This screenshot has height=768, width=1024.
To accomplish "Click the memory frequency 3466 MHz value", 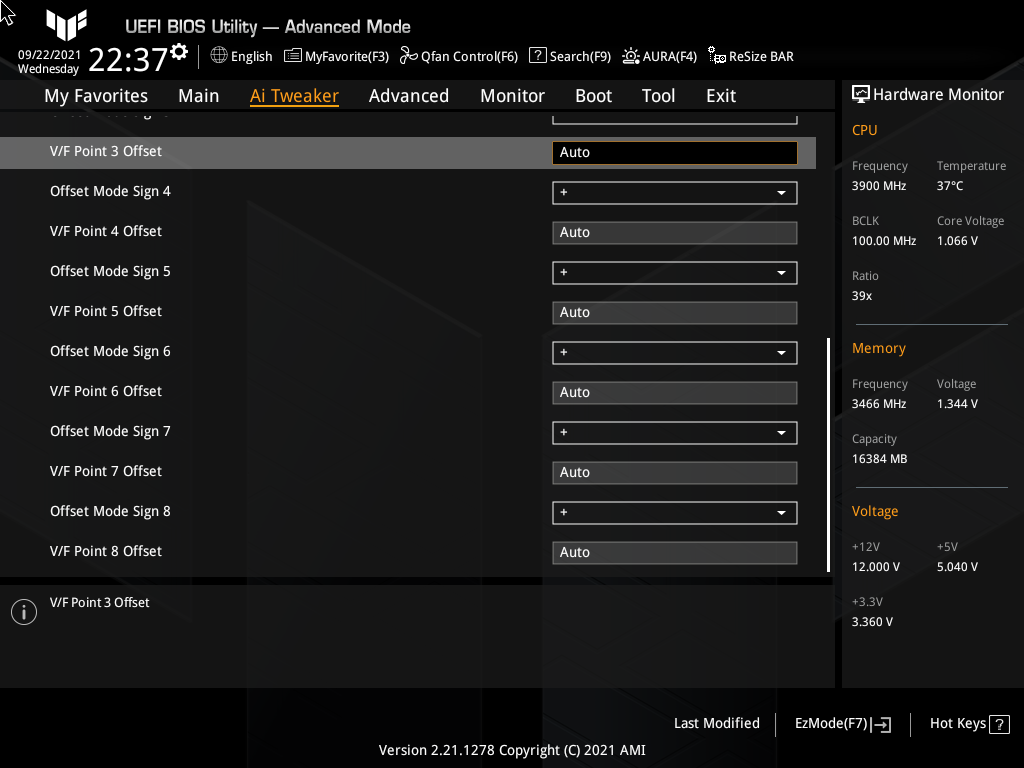I will coord(878,404).
